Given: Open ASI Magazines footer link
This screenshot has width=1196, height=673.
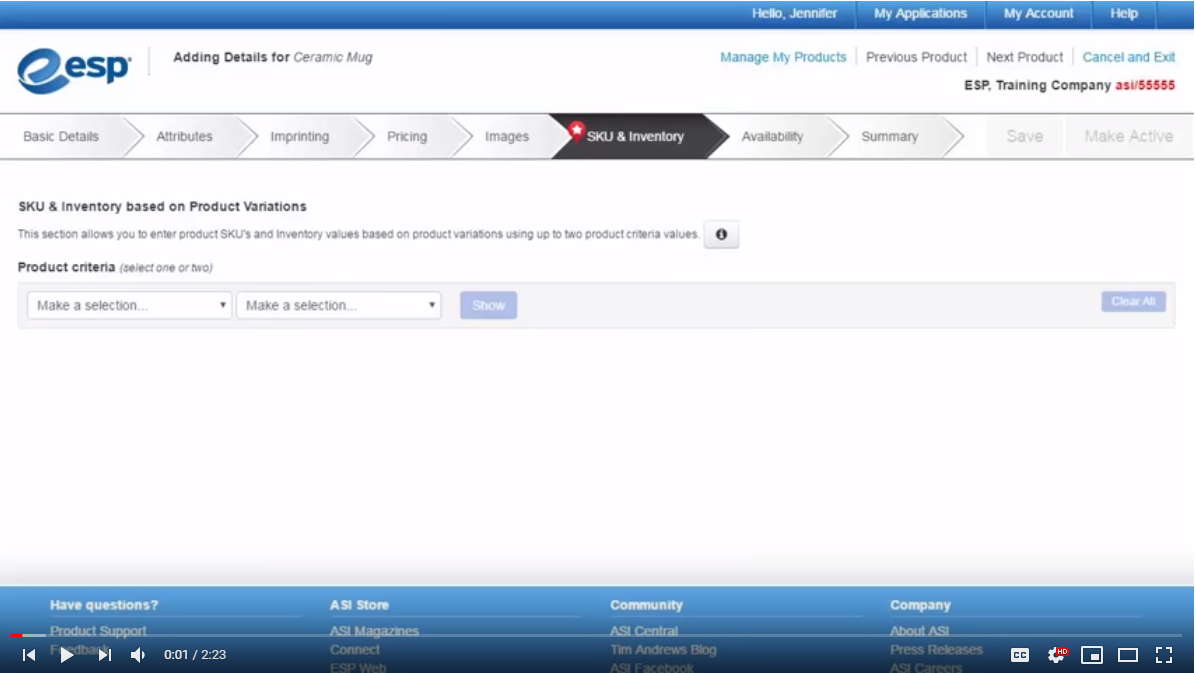Looking at the screenshot, I should (375, 631).
